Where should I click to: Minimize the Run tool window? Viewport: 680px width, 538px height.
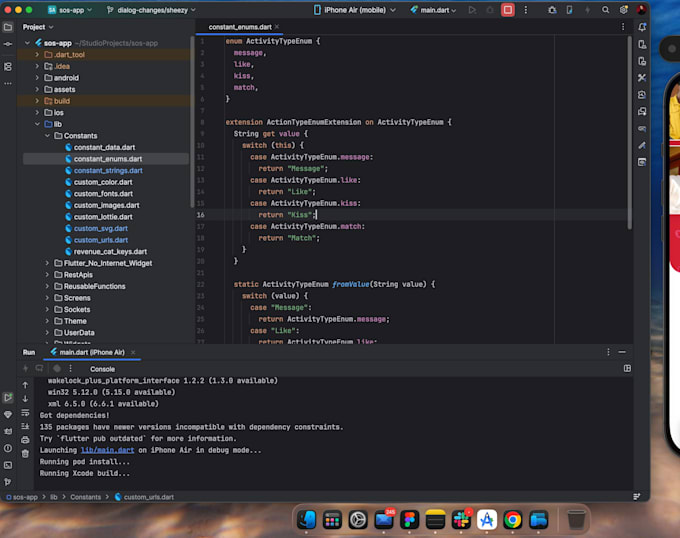622,352
